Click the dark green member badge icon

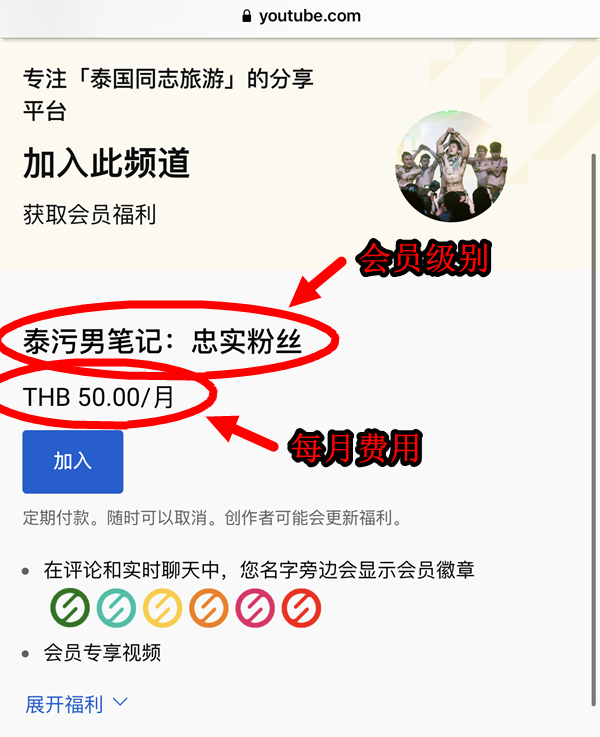click(x=70, y=608)
